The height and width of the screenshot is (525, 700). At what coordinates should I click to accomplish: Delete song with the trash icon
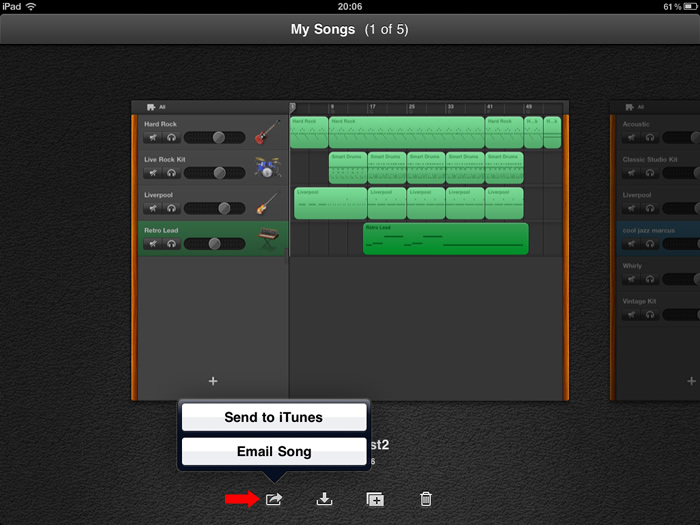point(426,499)
